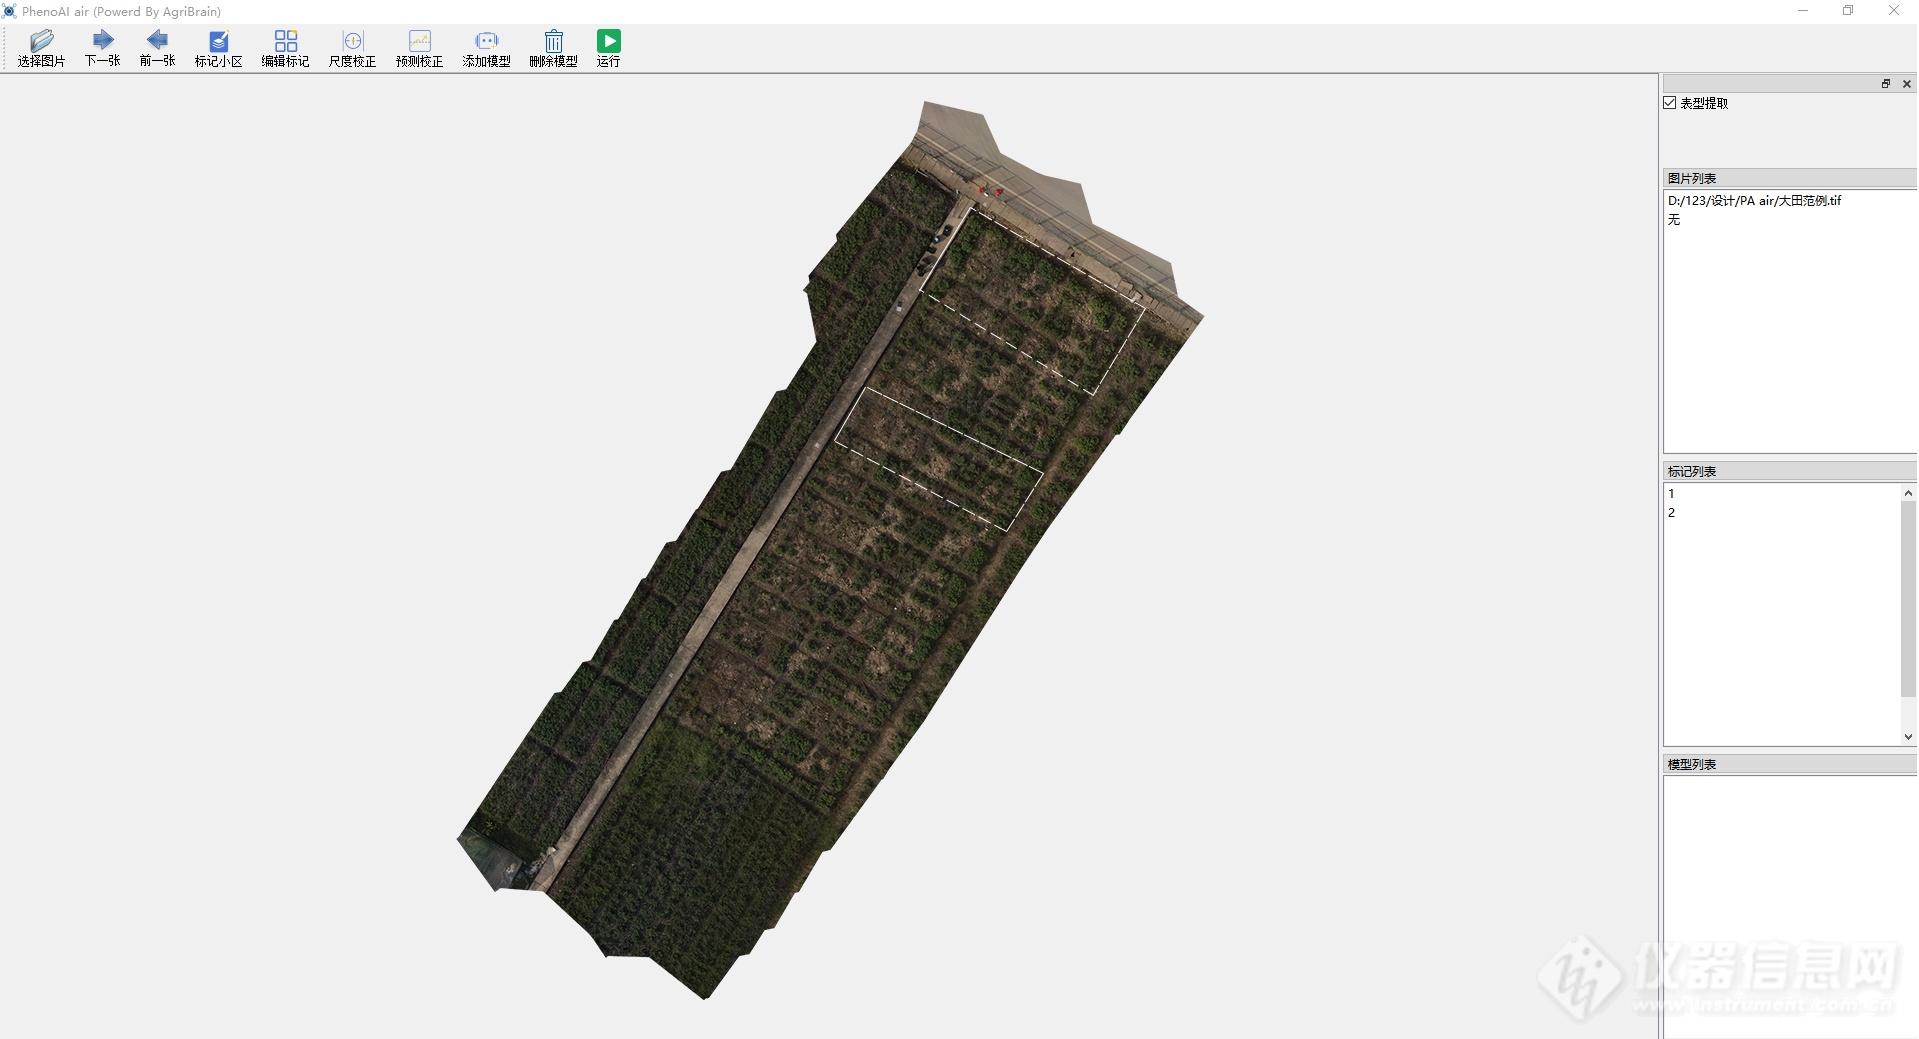
Task: Click the 模型列表 panel header
Action: [1789, 764]
